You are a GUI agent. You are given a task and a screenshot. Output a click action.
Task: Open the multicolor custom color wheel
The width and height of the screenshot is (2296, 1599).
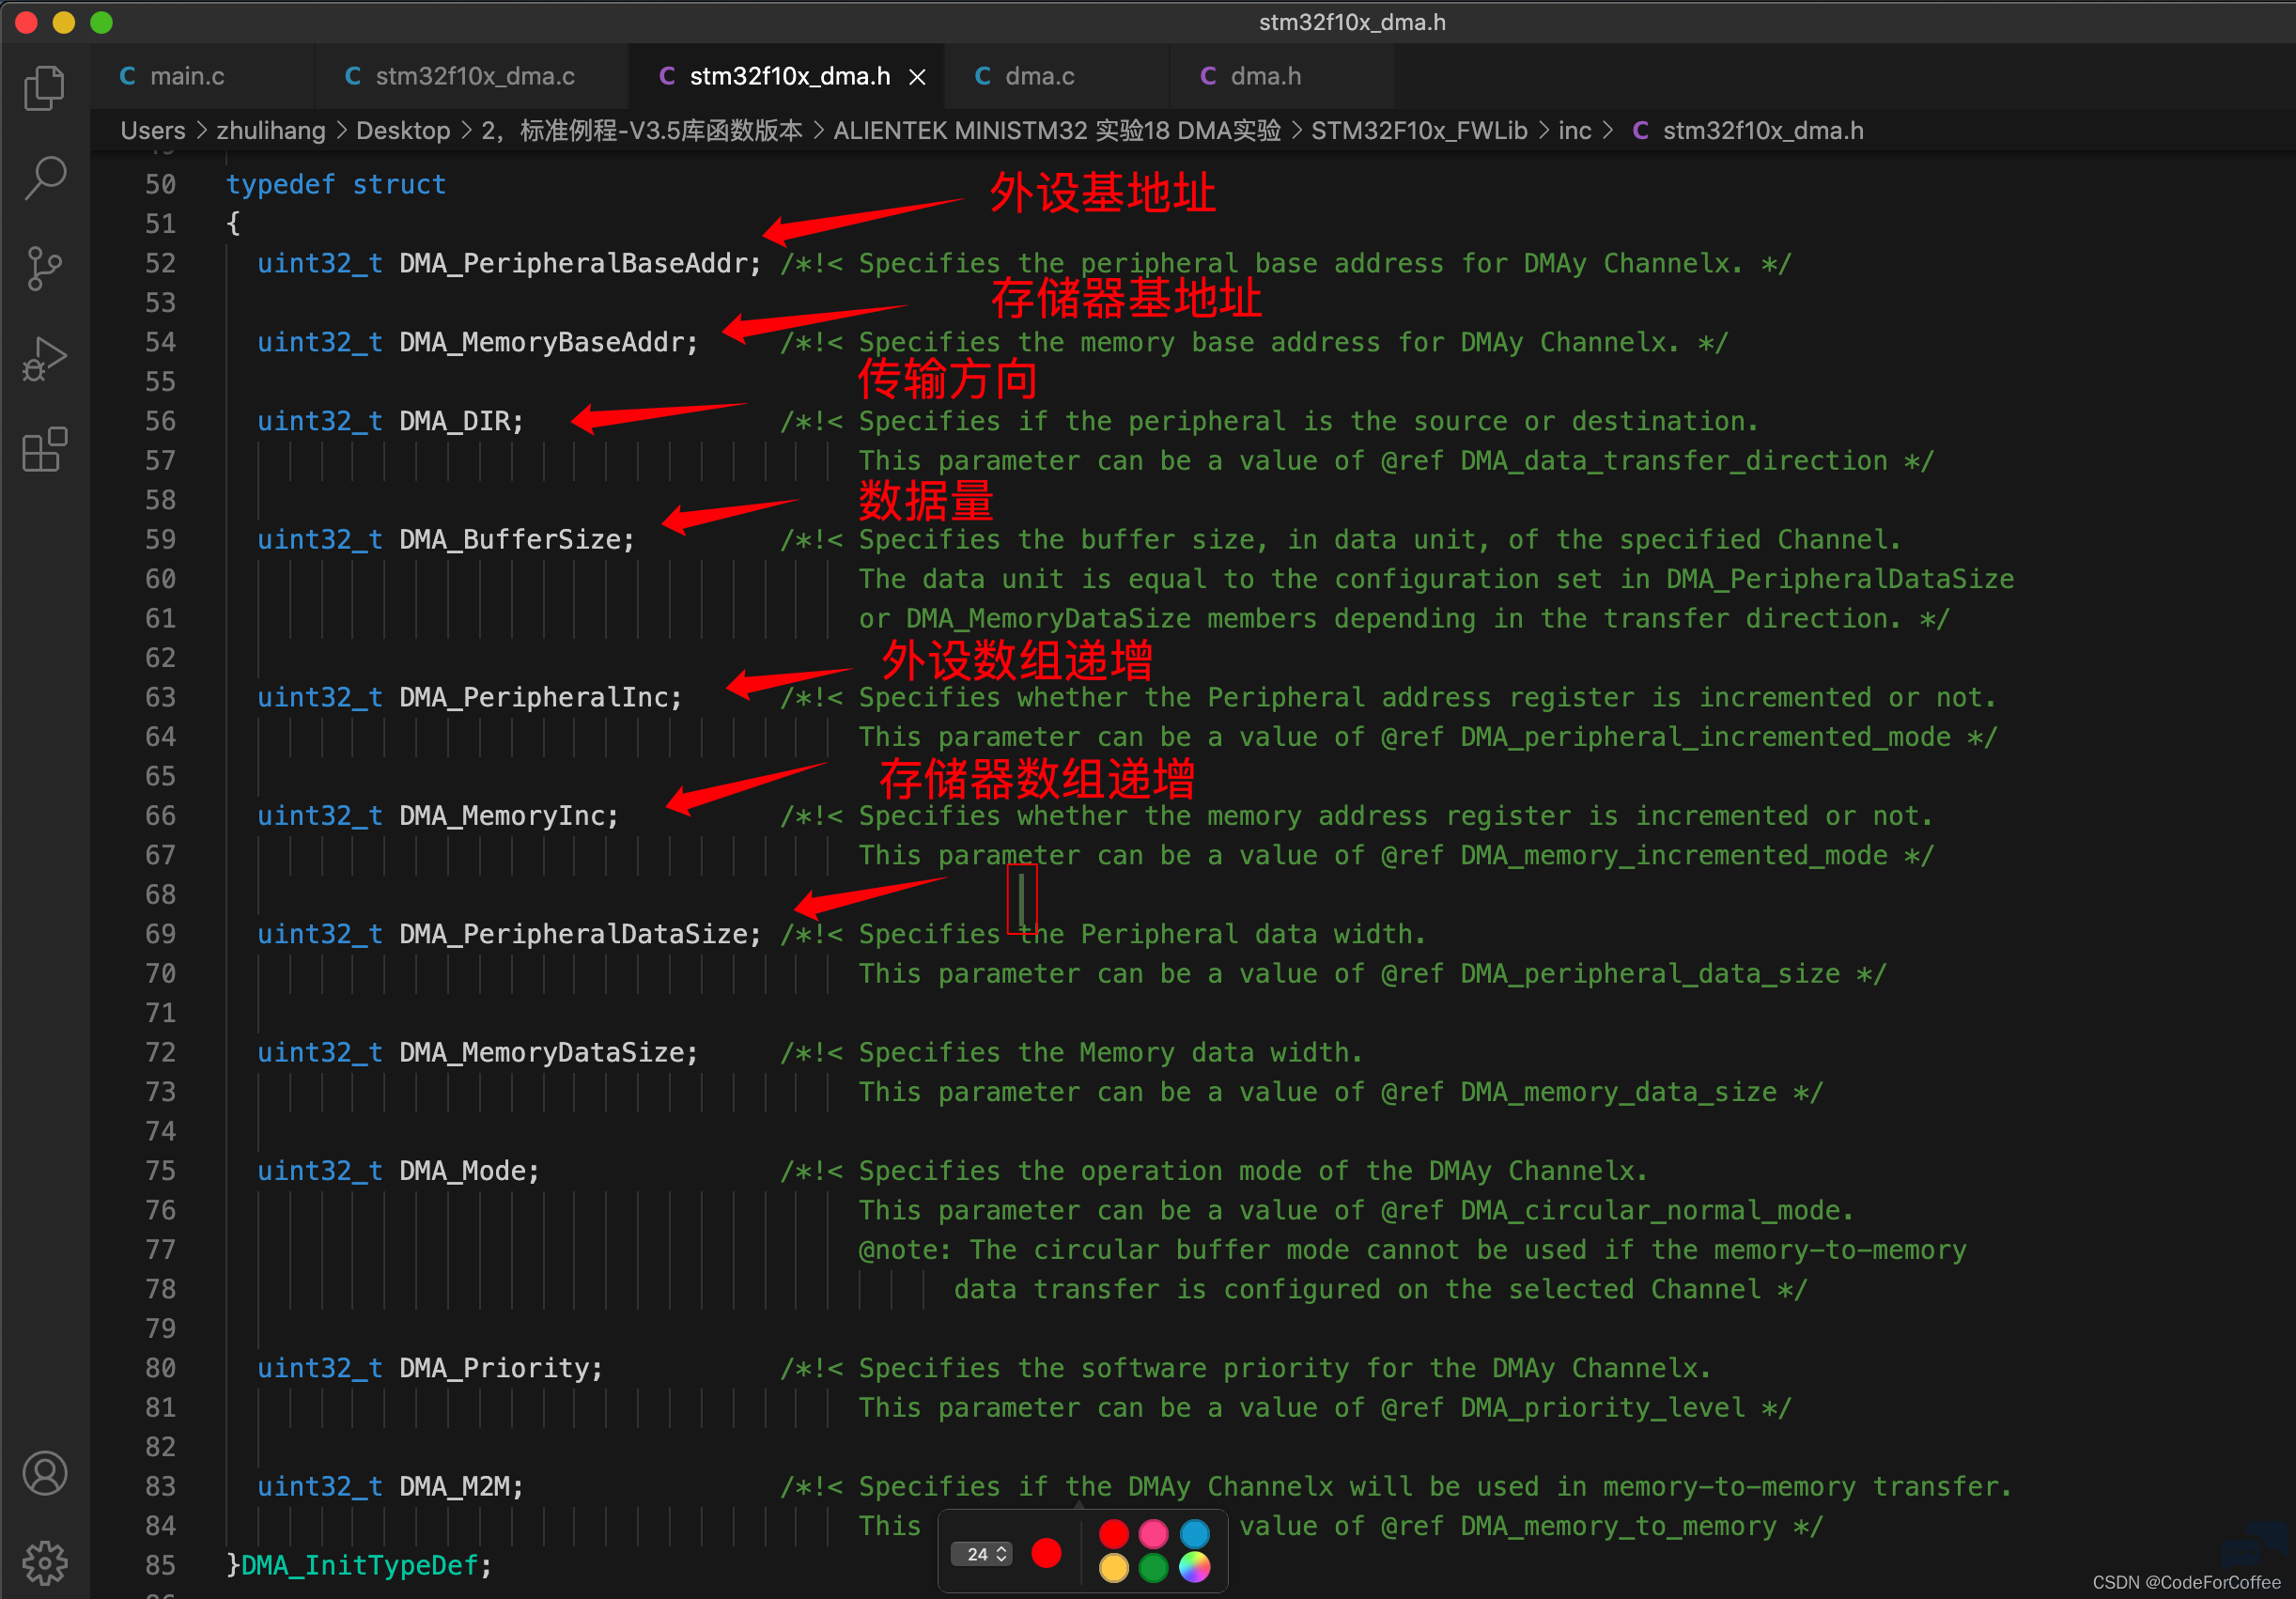(x=1194, y=1567)
